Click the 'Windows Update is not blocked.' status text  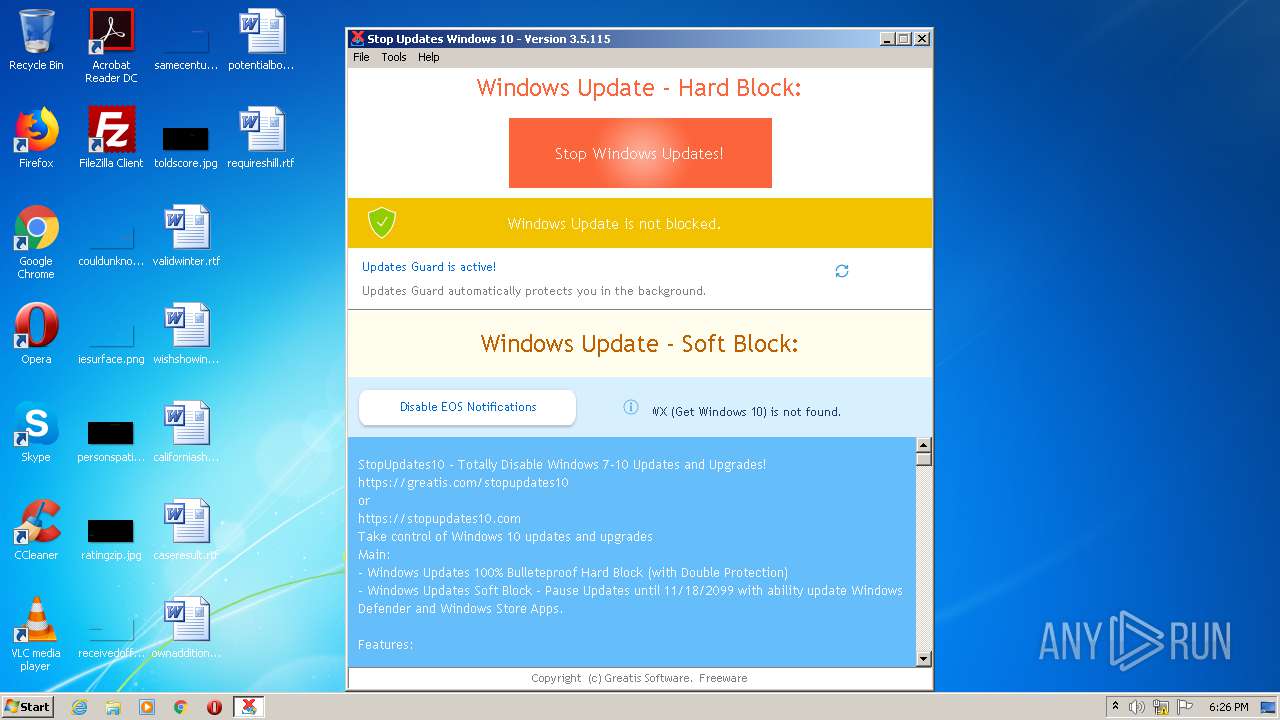click(x=614, y=223)
